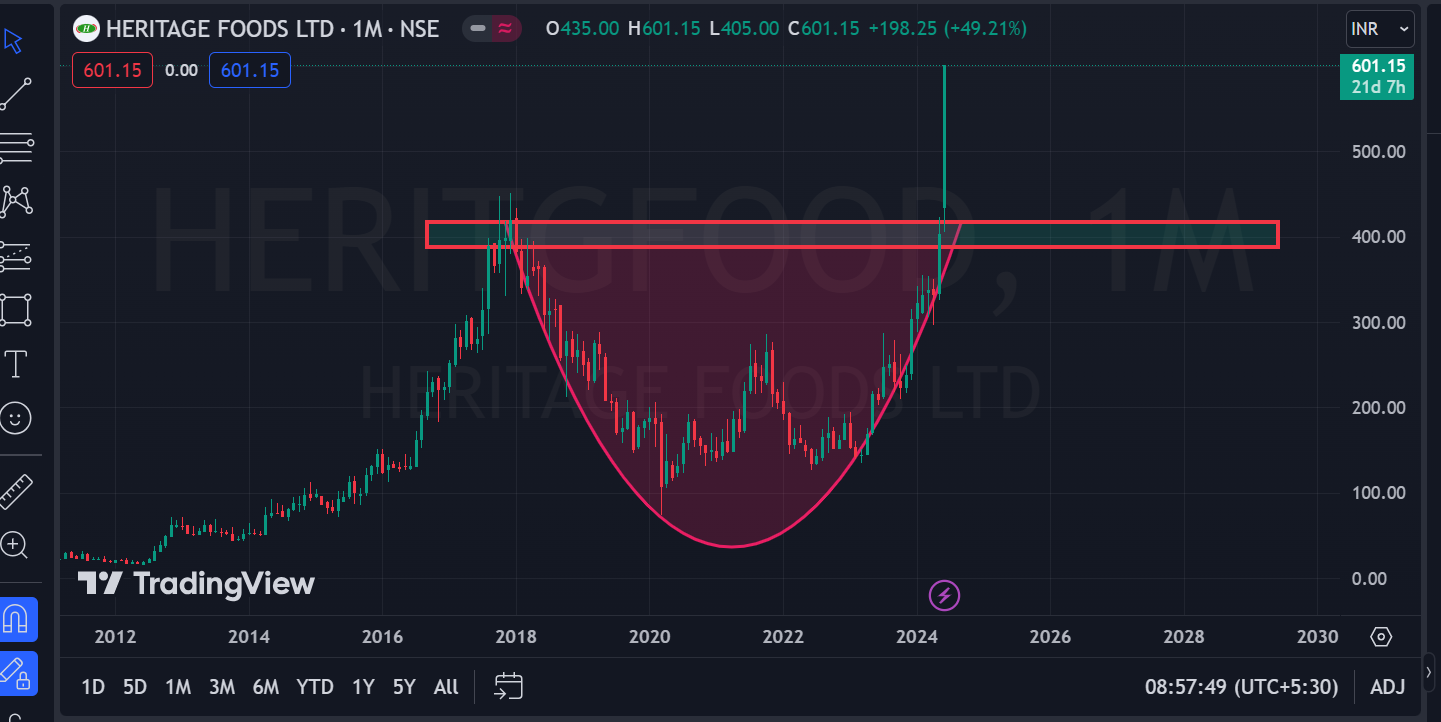1441x722 pixels.
Task: Toggle the pink approximate-sign indicator pill
Action: (x=505, y=29)
